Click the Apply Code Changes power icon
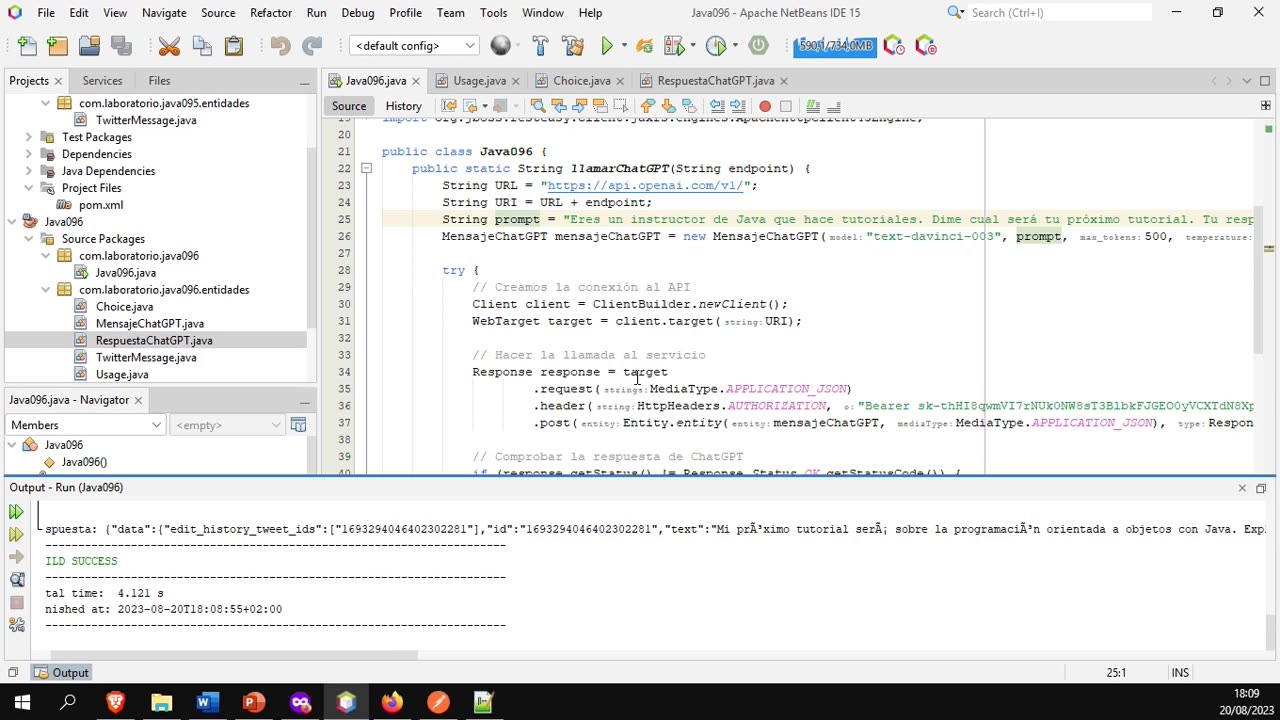 pos(758,46)
